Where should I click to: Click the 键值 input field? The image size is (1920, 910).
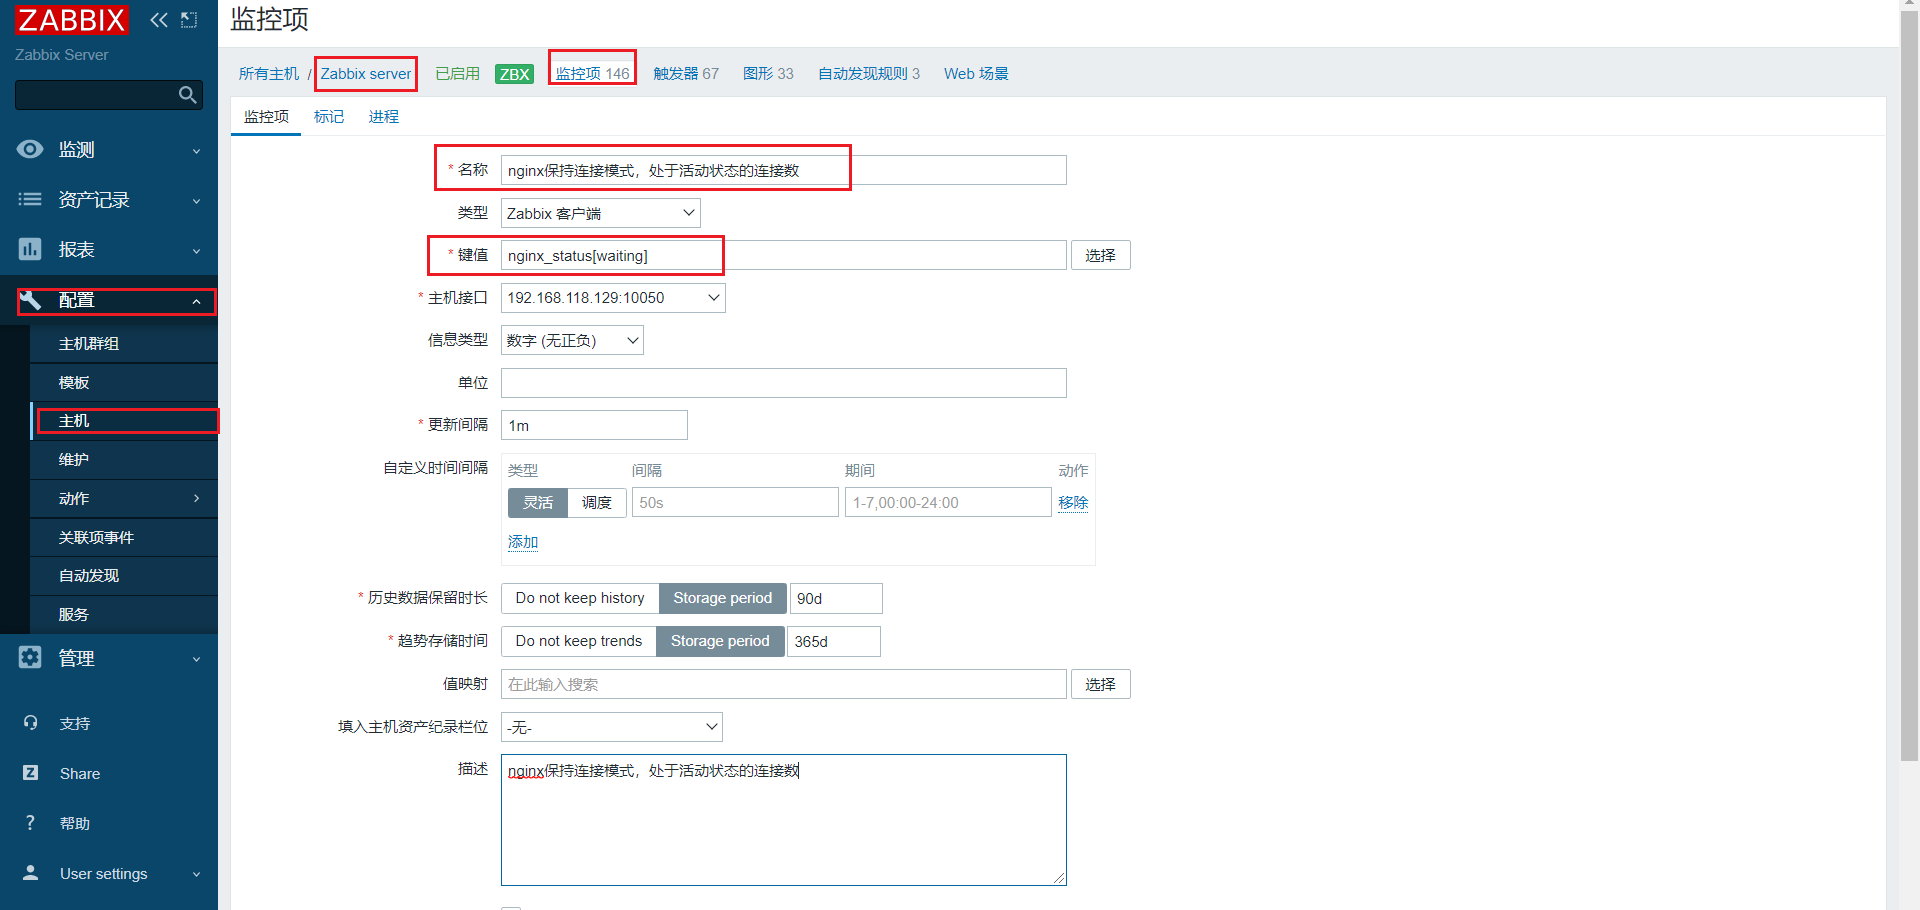[784, 255]
